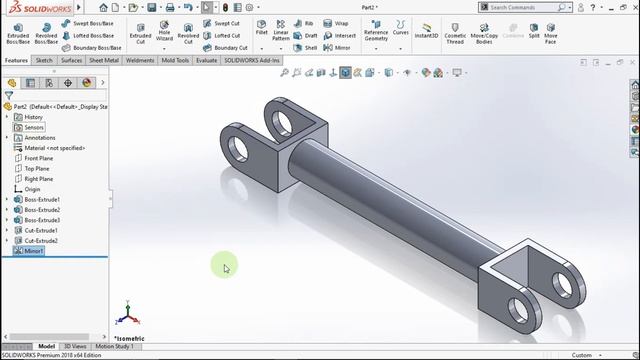This screenshot has width=640, height=360.
Task: Select the Revolved Boss/Base tool
Action: click(x=46, y=33)
